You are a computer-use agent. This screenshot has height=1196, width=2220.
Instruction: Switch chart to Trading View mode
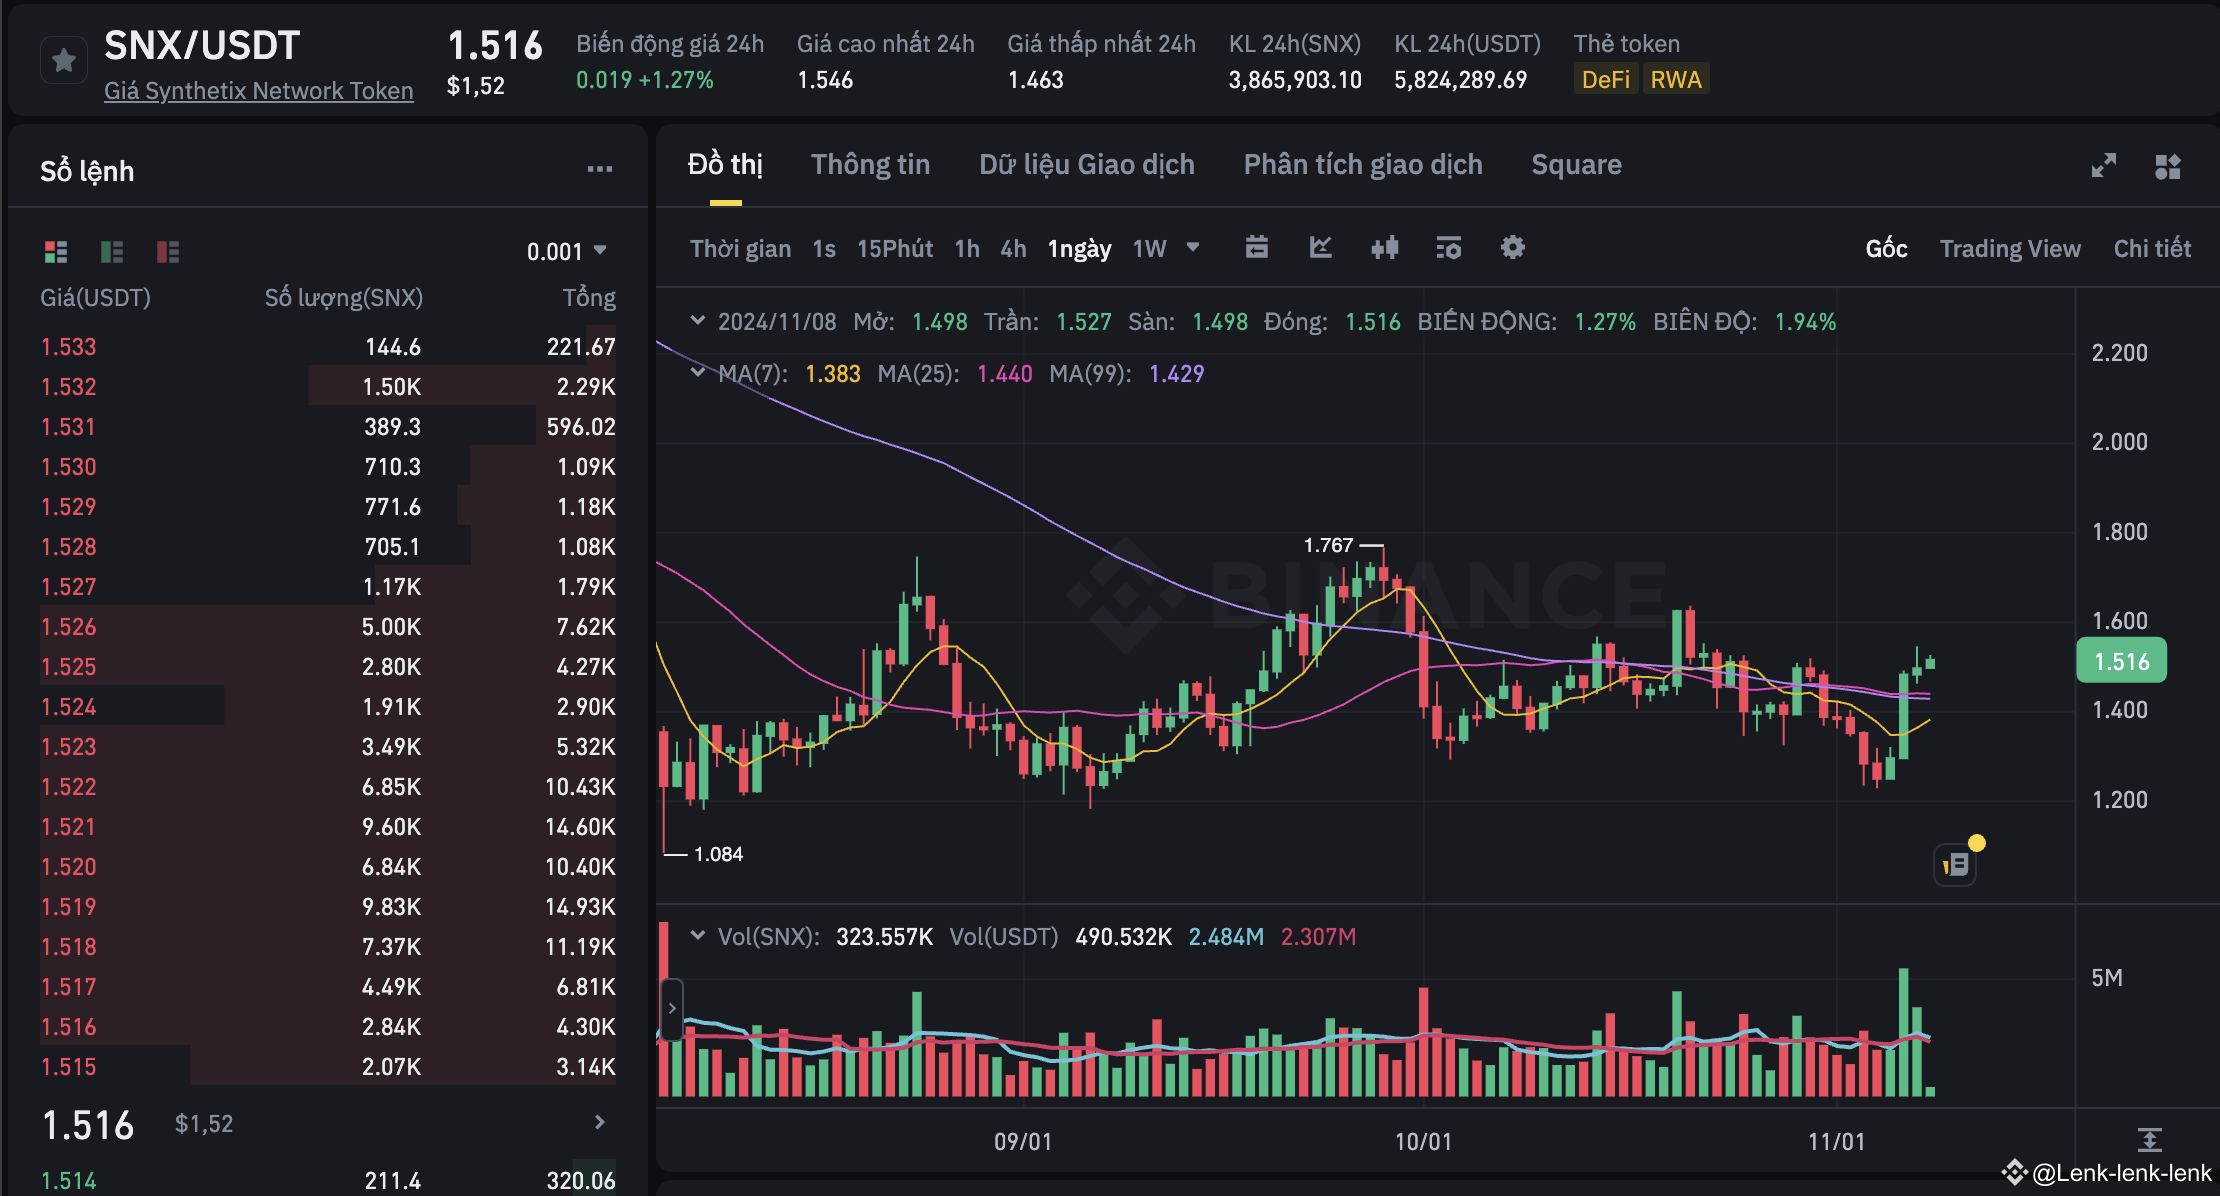pos(2010,248)
